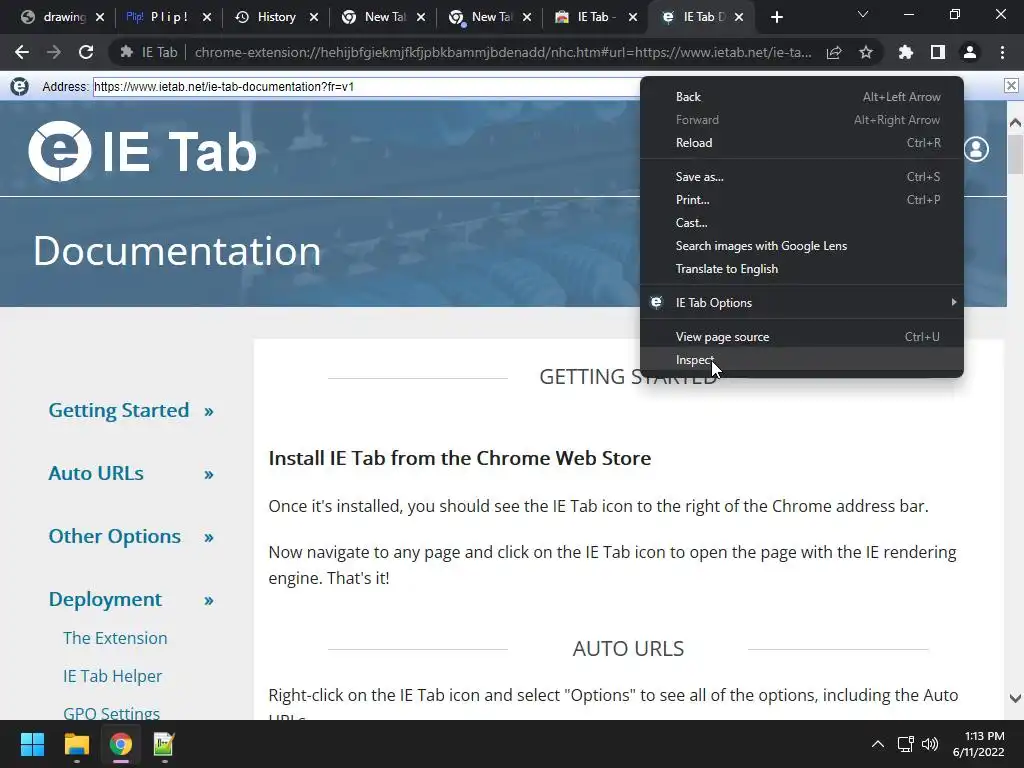Viewport: 1024px width, 768px height.
Task: Open the IE Tab Helper sub-link
Action: pyautogui.click(x=112, y=676)
